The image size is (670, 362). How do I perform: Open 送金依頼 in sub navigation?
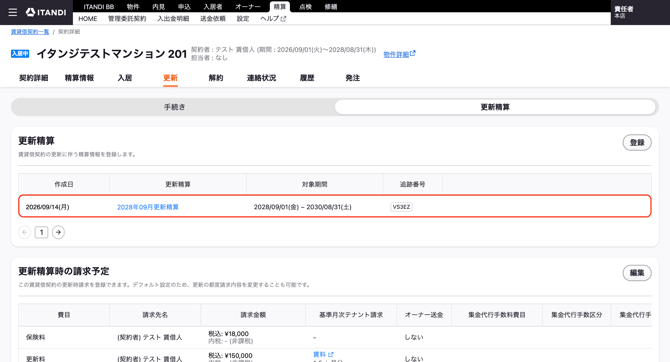pyautogui.click(x=213, y=19)
